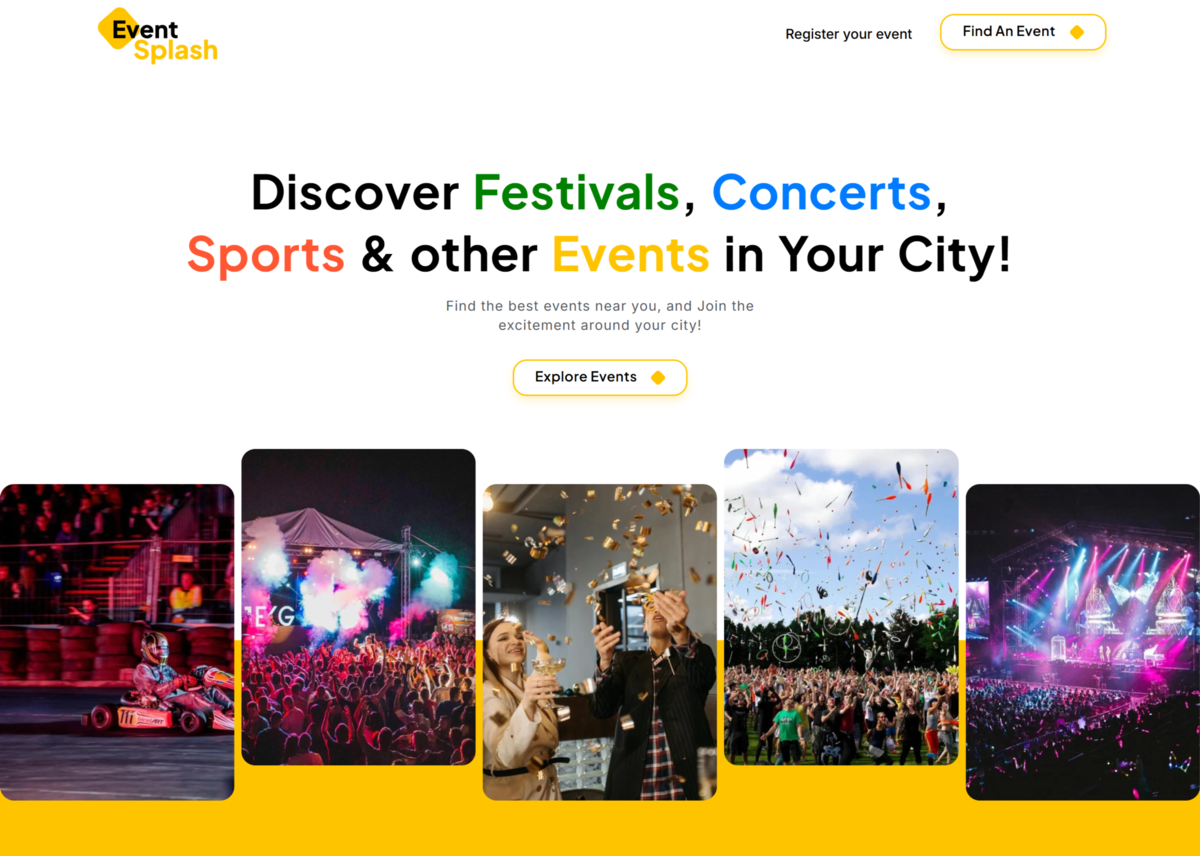Click the word Discover in the headline
The width and height of the screenshot is (1200, 856).
[x=355, y=192]
